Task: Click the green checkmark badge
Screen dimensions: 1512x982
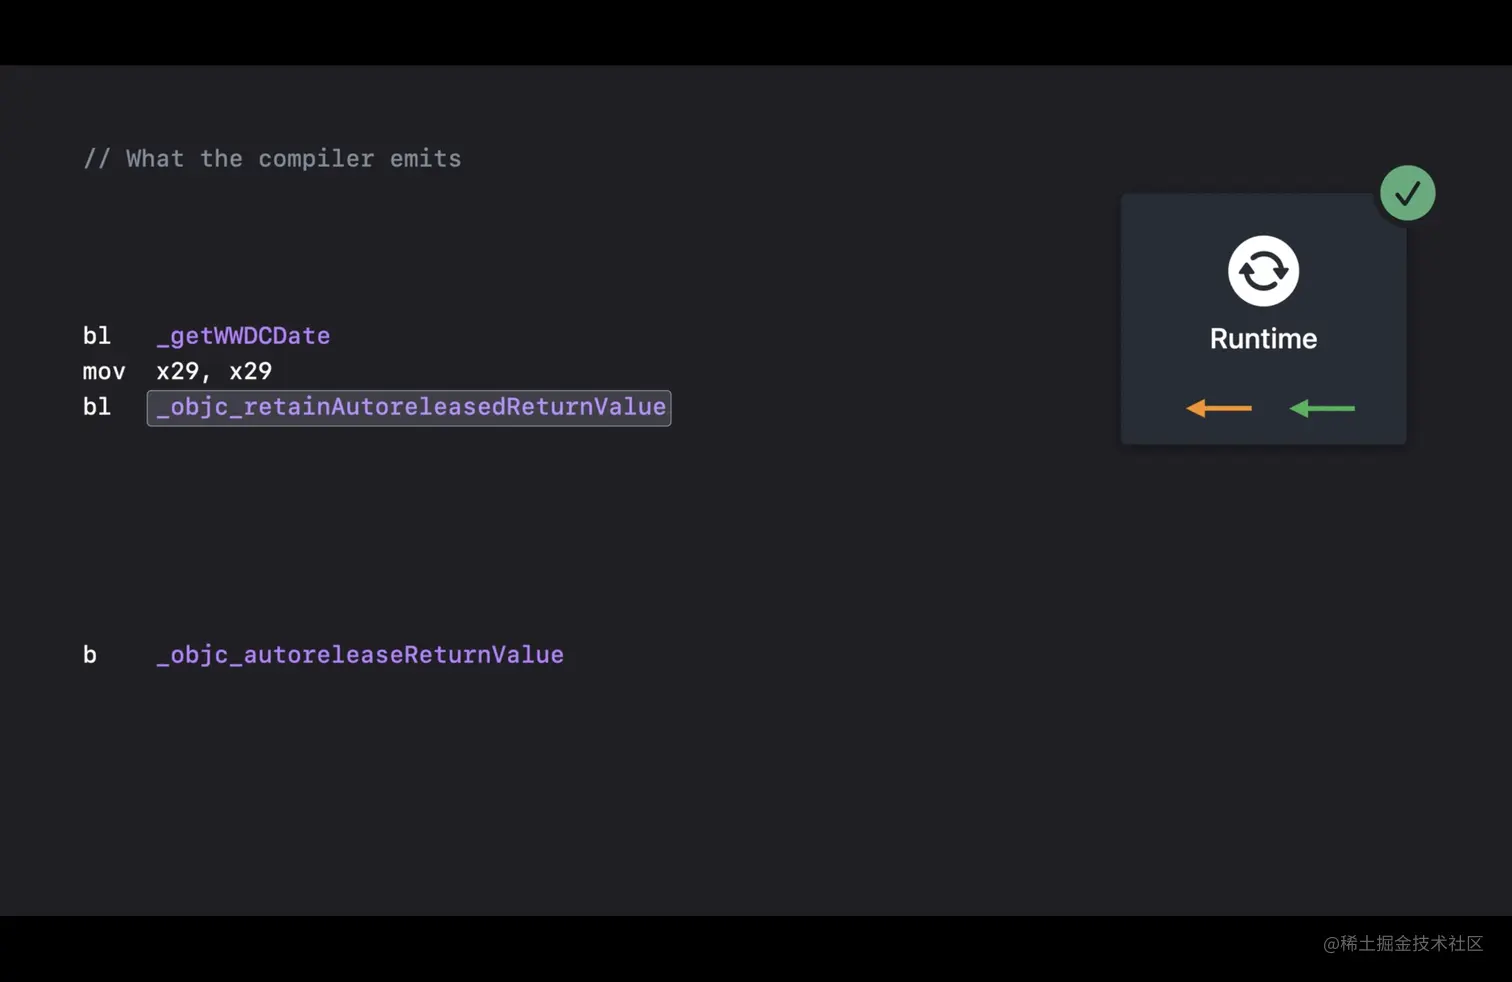Action: [x=1407, y=193]
